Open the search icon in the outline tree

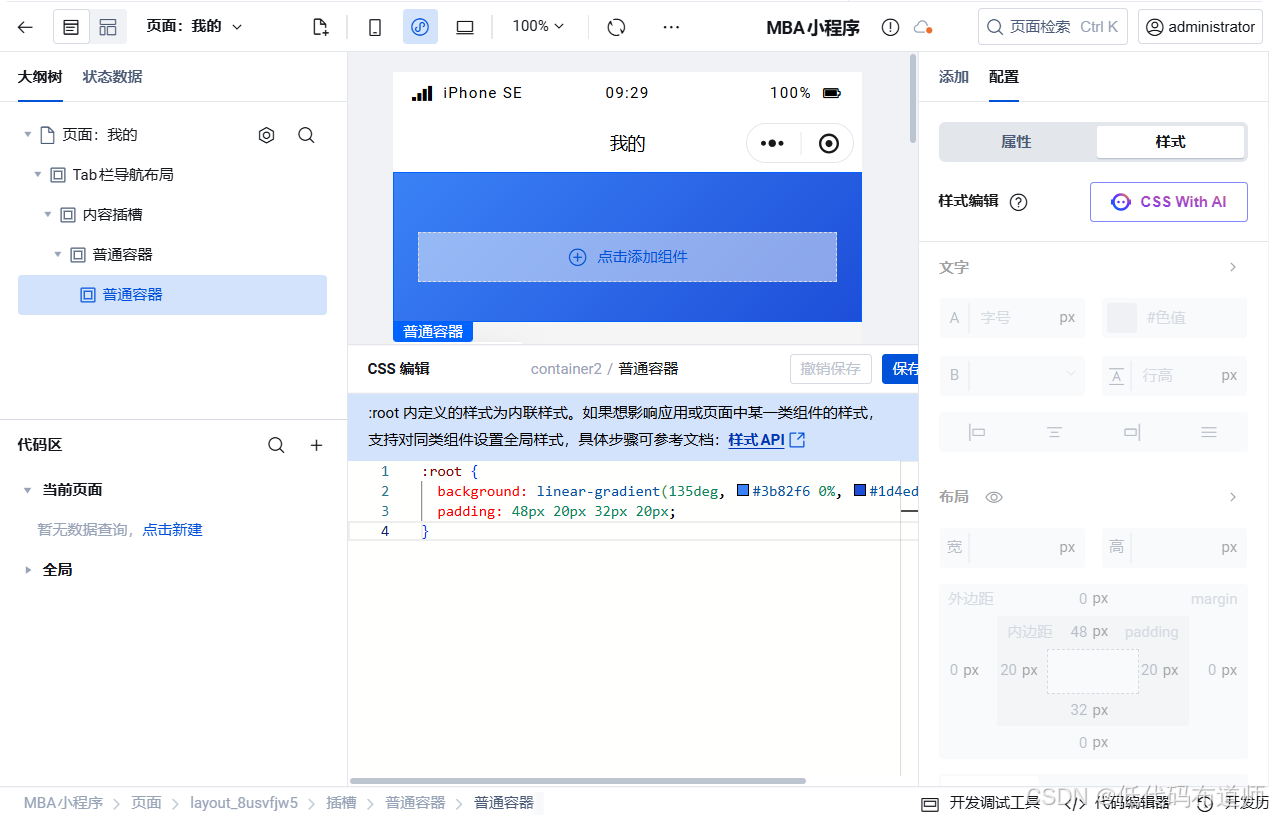point(307,134)
